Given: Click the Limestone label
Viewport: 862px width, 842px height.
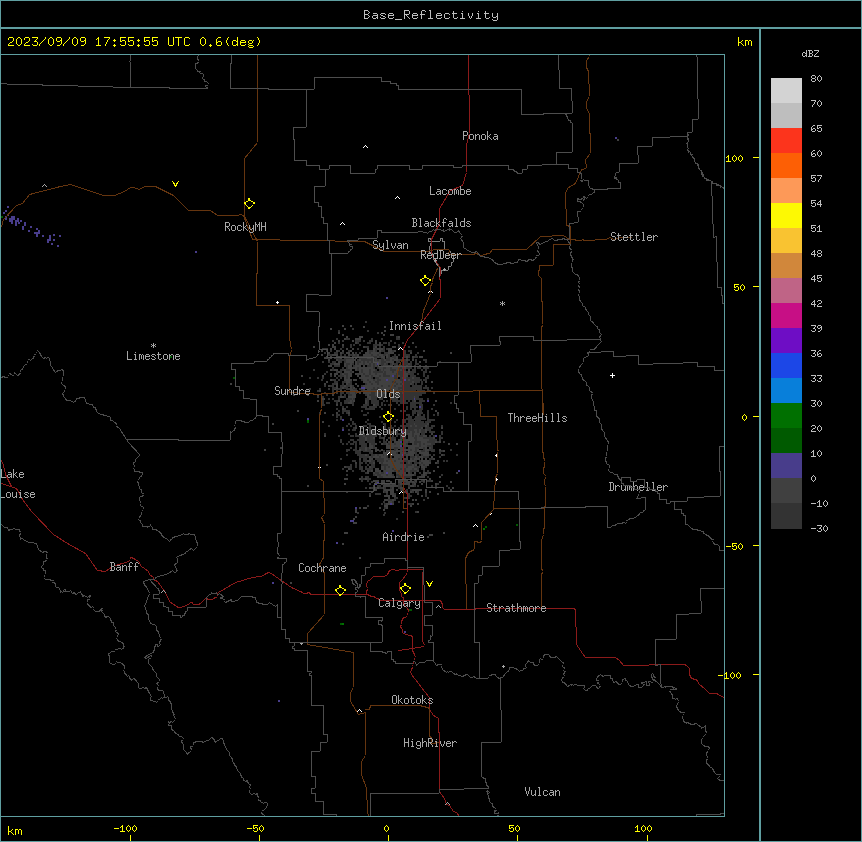Looking at the screenshot, I should (x=153, y=356).
